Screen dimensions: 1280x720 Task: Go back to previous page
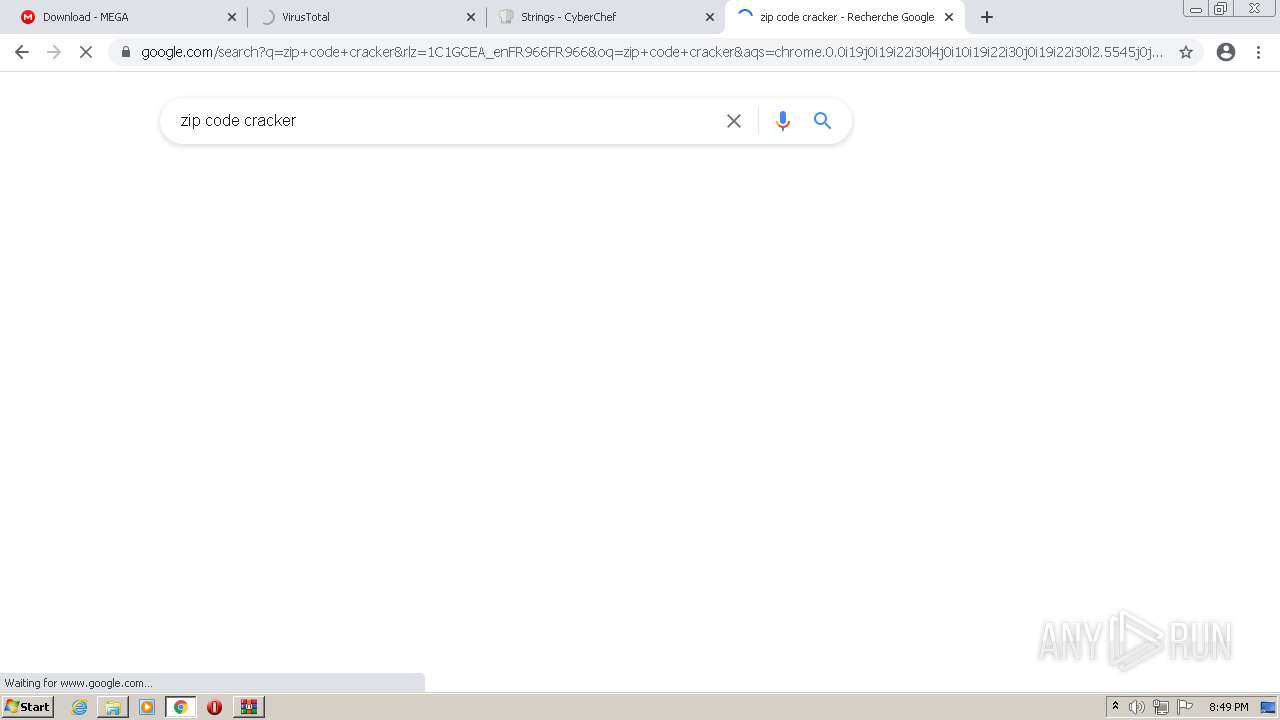(x=22, y=52)
